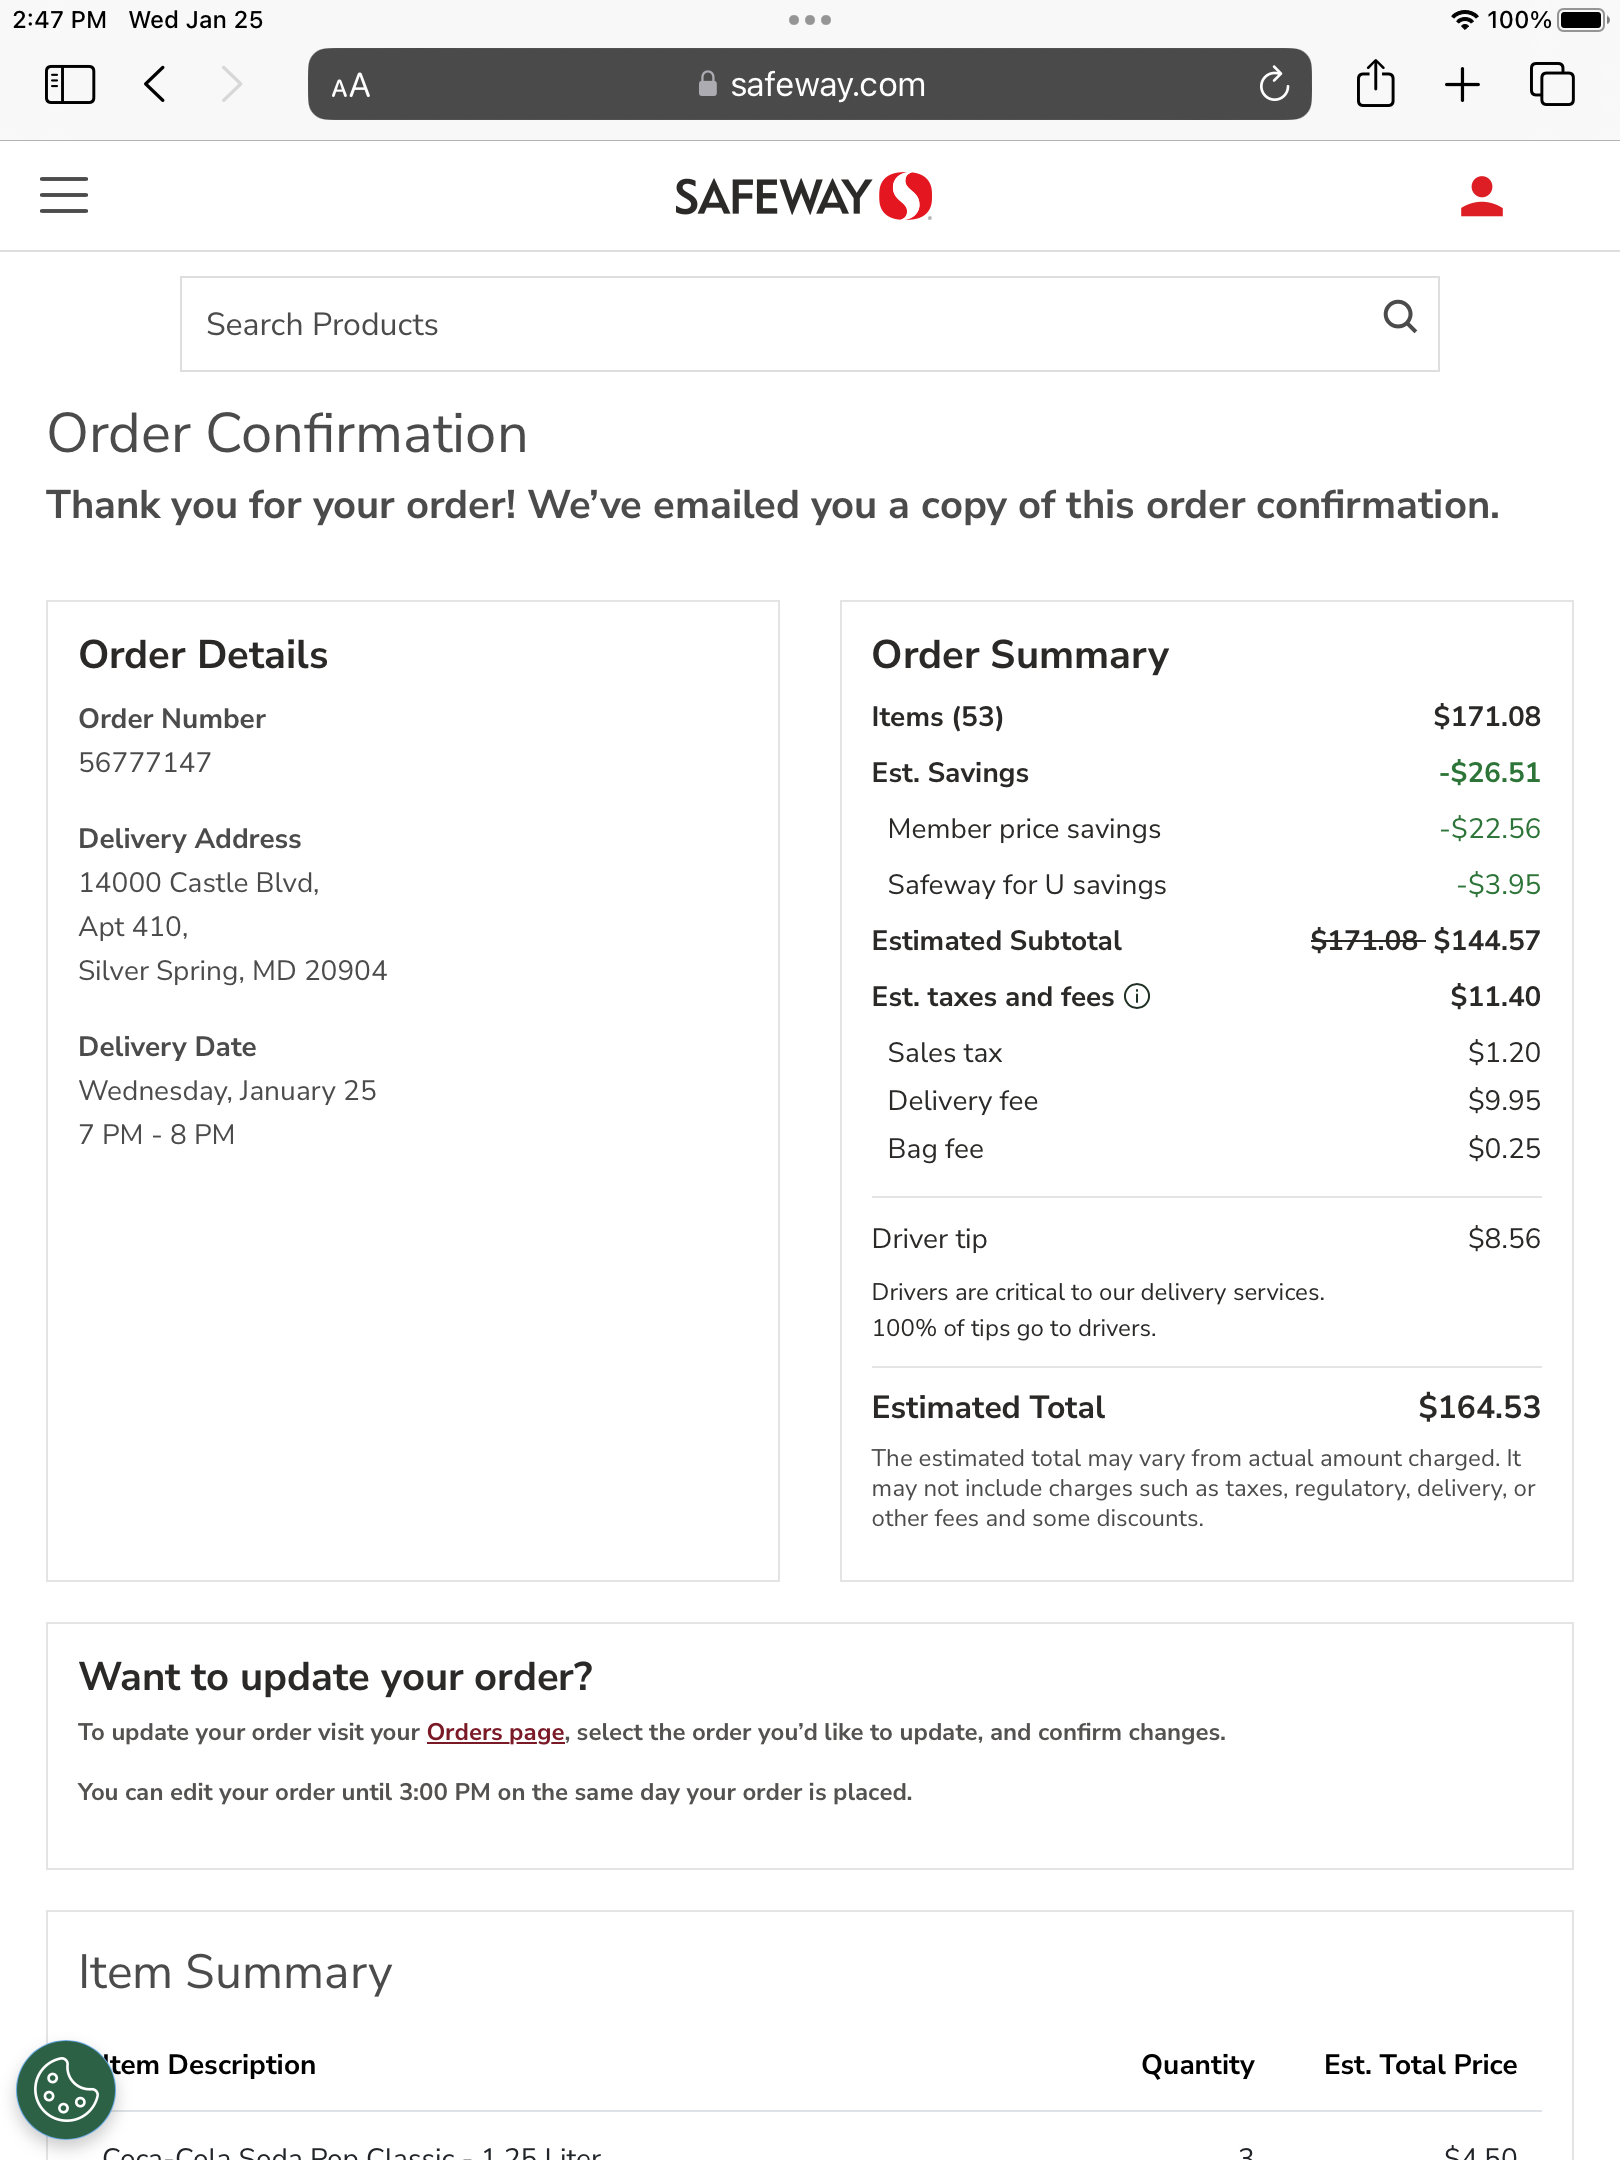
Task: Click the Quantity column header
Action: (x=1197, y=2065)
